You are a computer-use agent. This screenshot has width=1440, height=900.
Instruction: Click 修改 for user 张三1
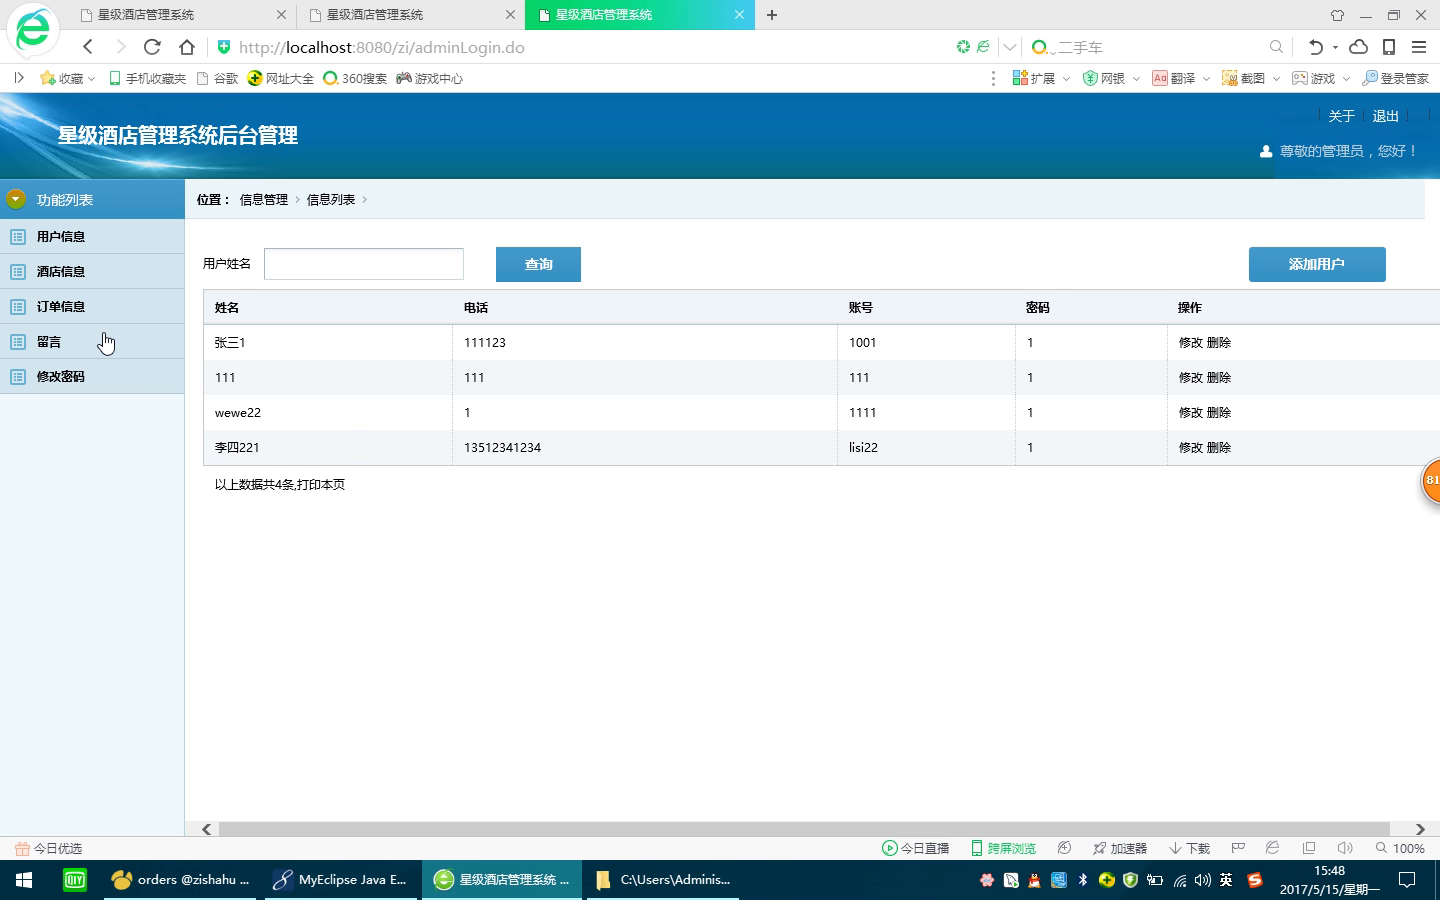pos(1190,342)
